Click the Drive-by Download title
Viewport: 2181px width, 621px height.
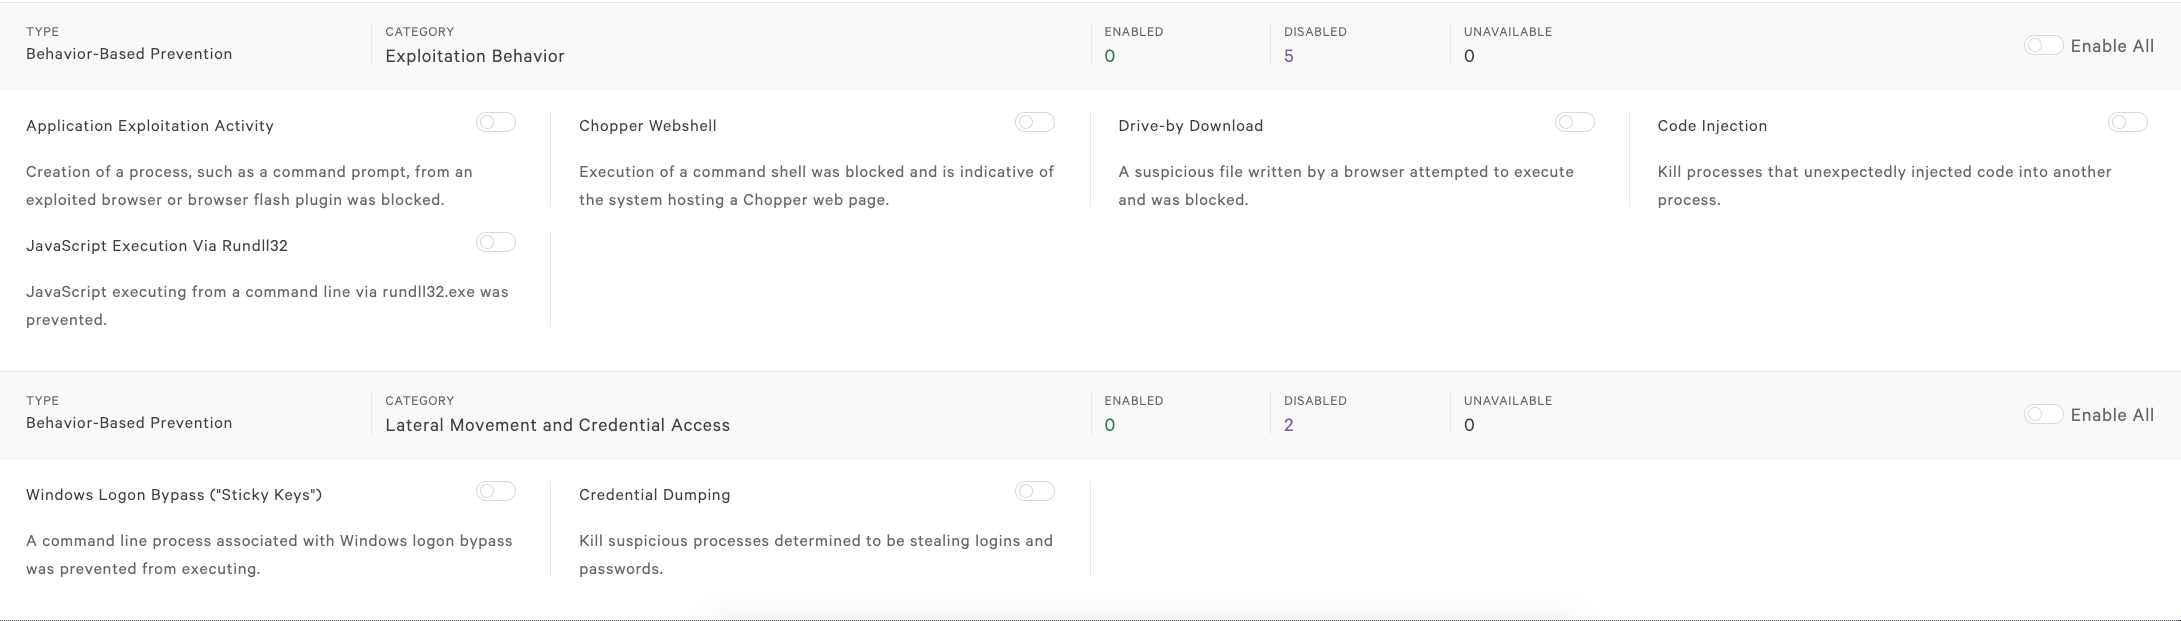click(1191, 126)
